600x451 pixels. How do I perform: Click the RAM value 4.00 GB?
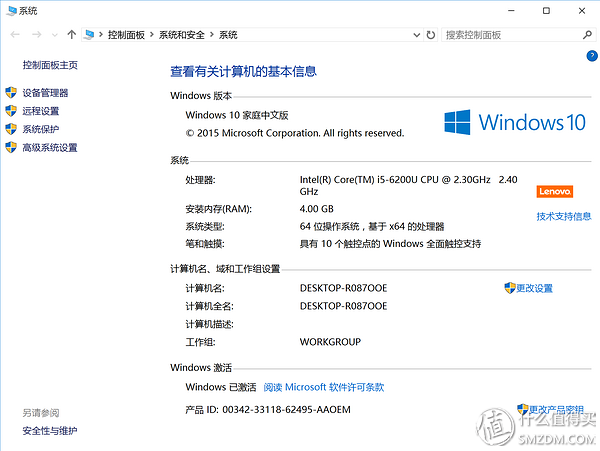coord(316,209)
